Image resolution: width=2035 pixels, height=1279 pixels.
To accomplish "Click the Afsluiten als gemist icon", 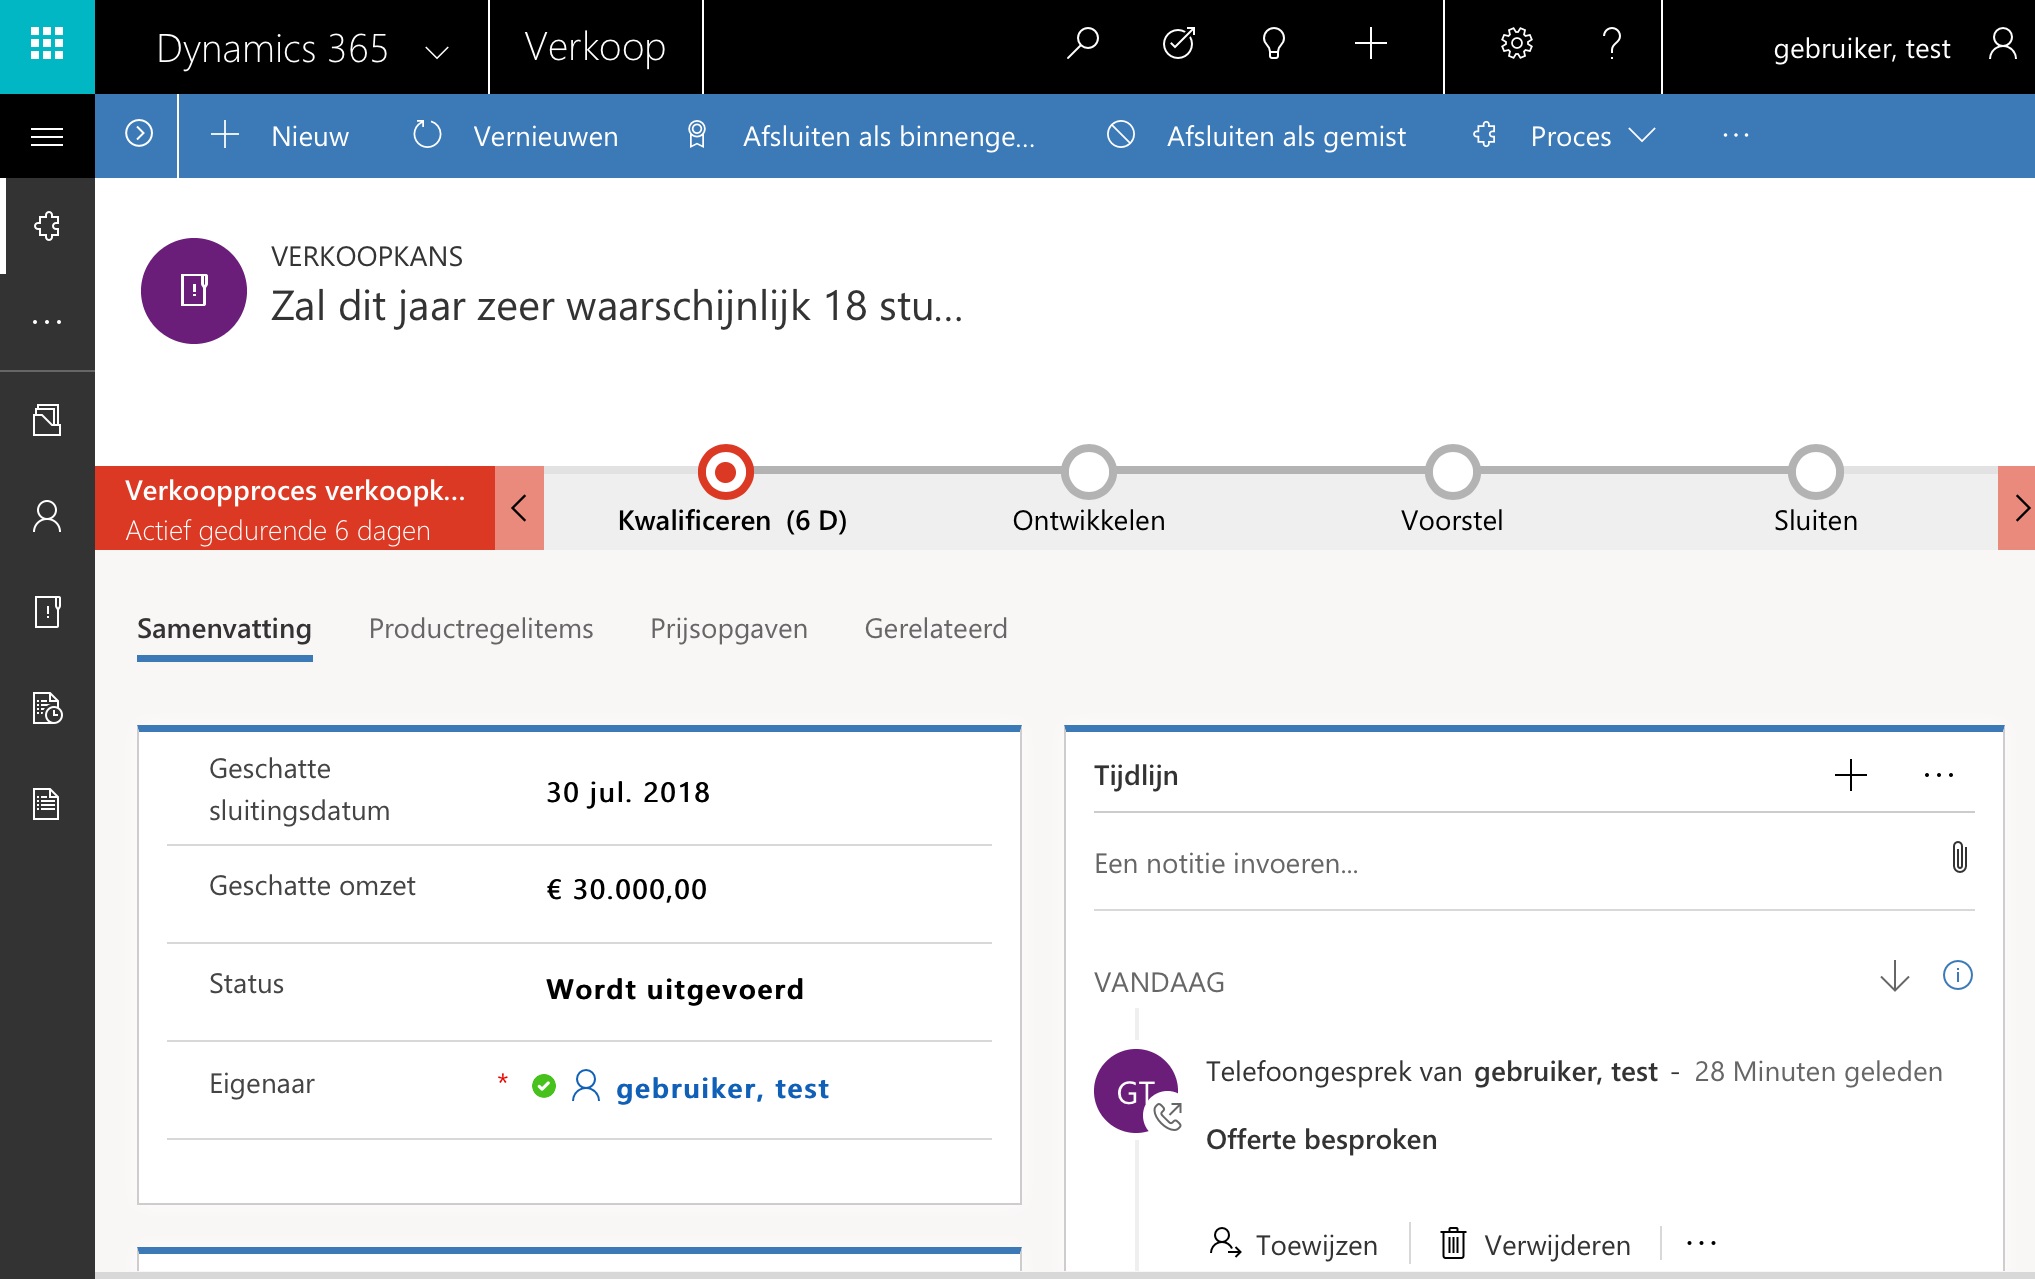I will pyautogui.click(x=1123, y=136).
